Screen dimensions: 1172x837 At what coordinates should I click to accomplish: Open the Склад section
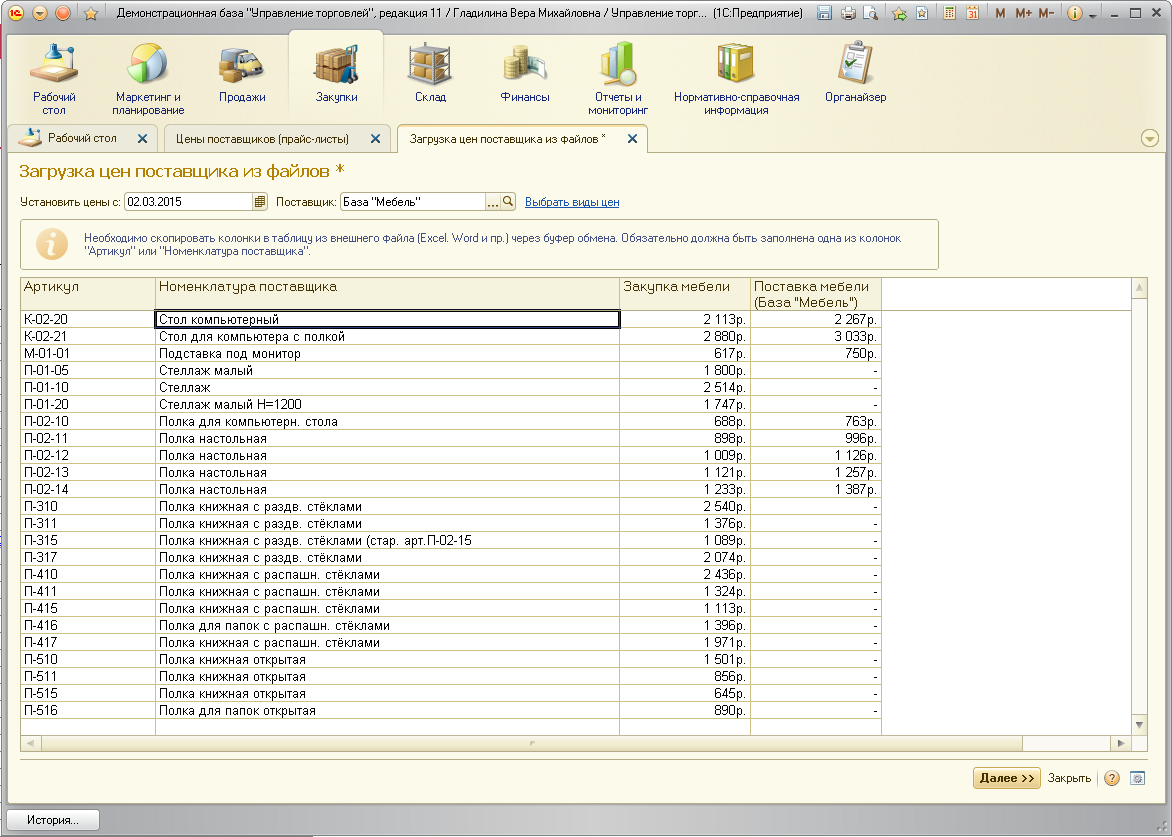point(431,73)
